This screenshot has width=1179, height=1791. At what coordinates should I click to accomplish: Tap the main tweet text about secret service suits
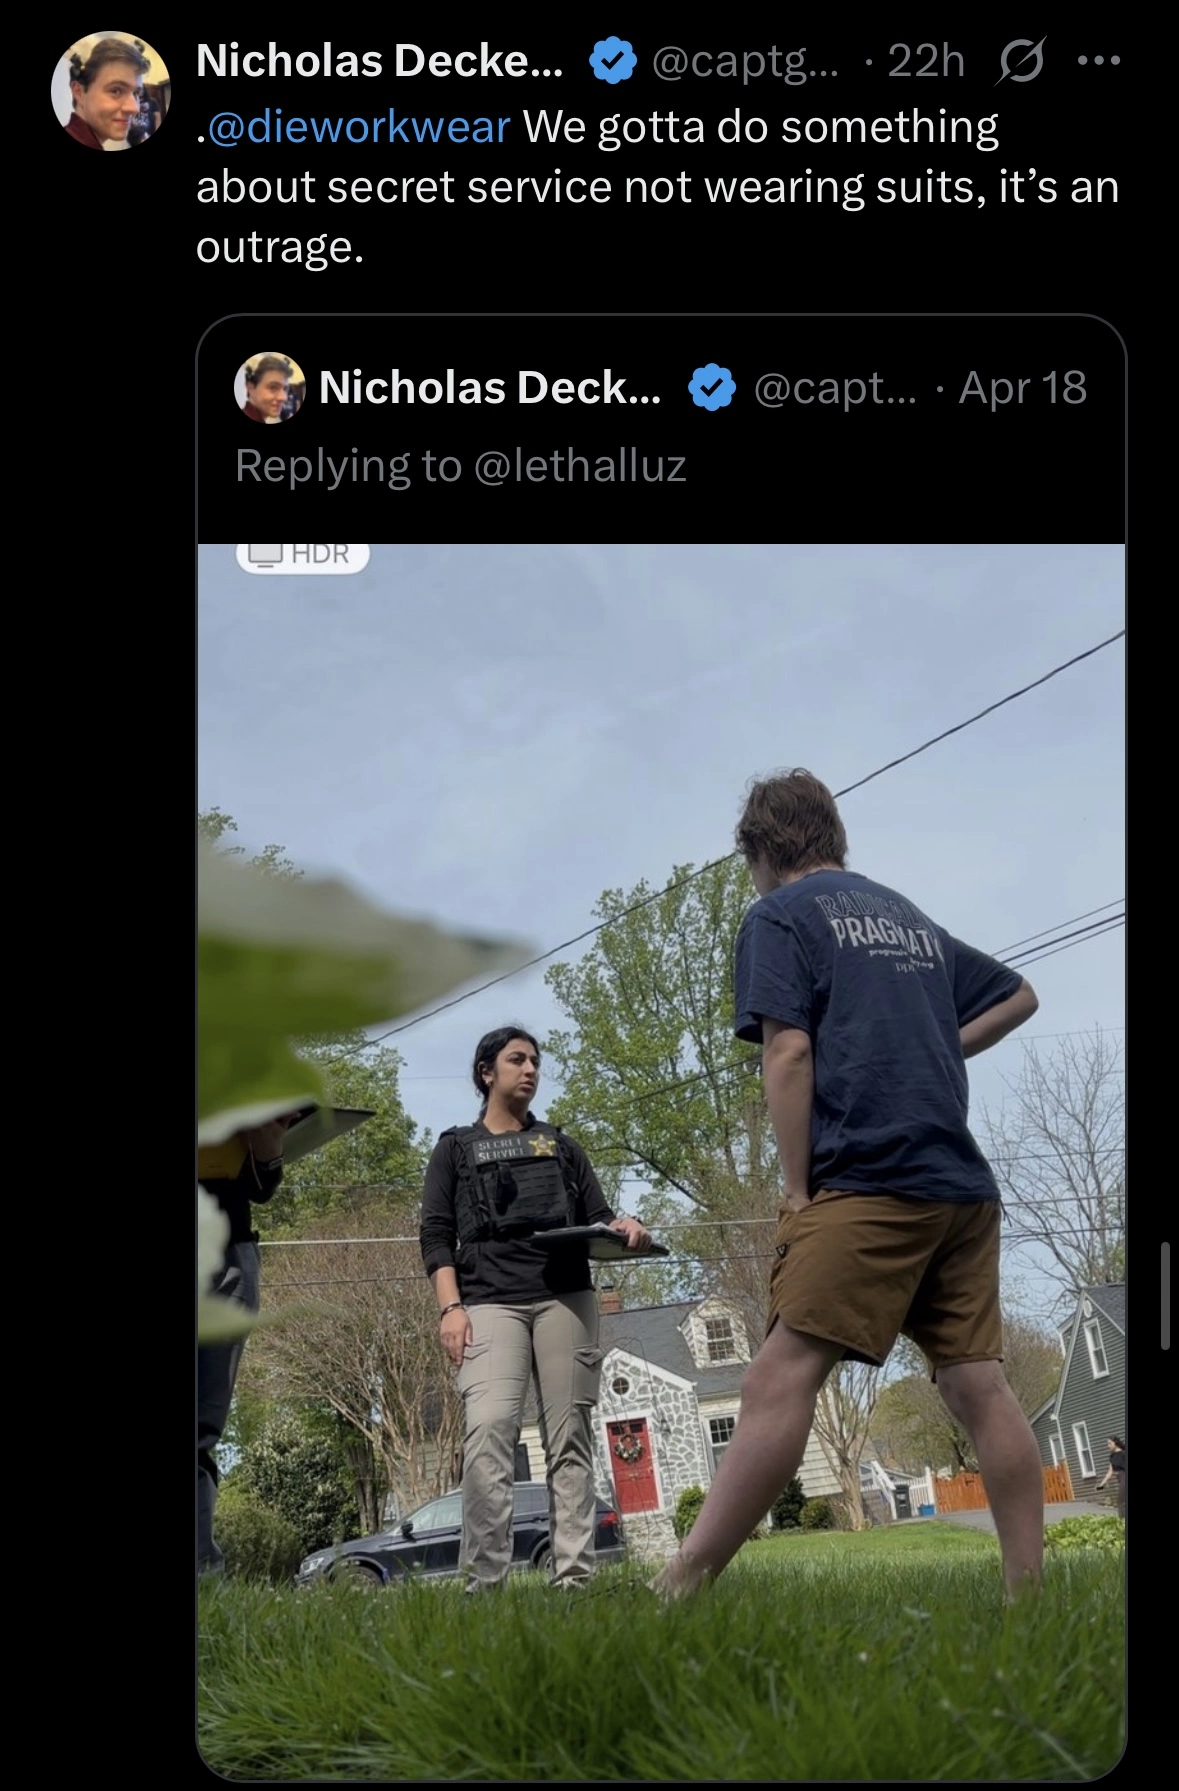pyautogui.click(x=657, y=187)
